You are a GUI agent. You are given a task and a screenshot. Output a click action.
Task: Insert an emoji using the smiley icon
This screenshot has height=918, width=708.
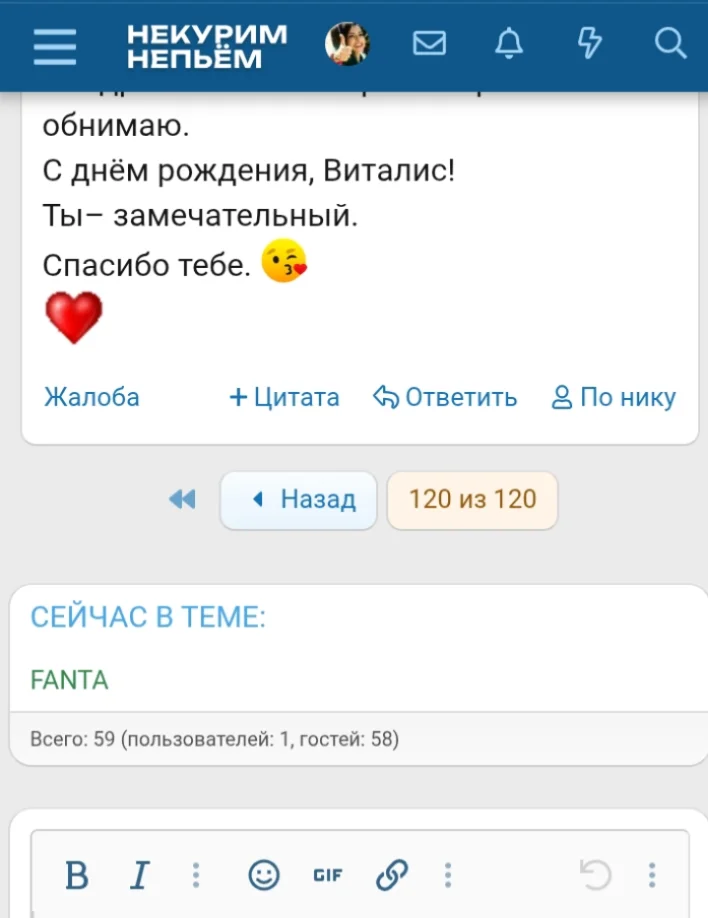pos(263,875)
